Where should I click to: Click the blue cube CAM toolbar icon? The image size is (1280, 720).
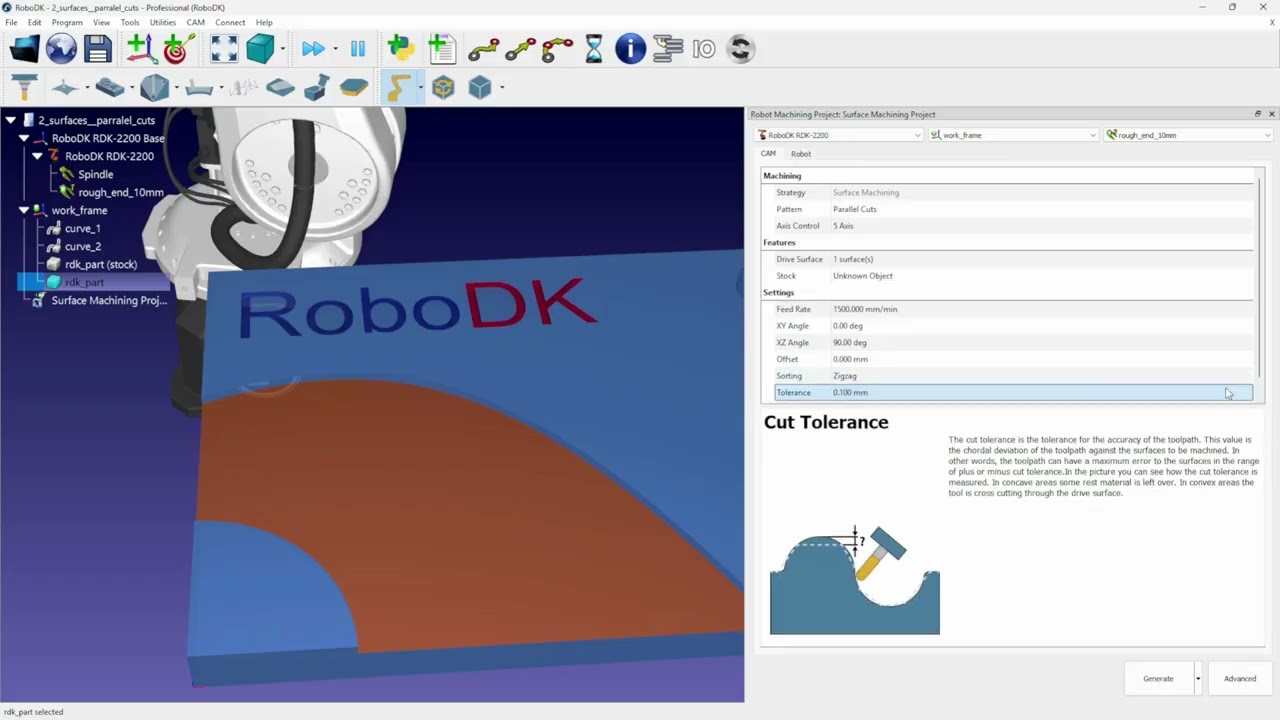(480, 87)
